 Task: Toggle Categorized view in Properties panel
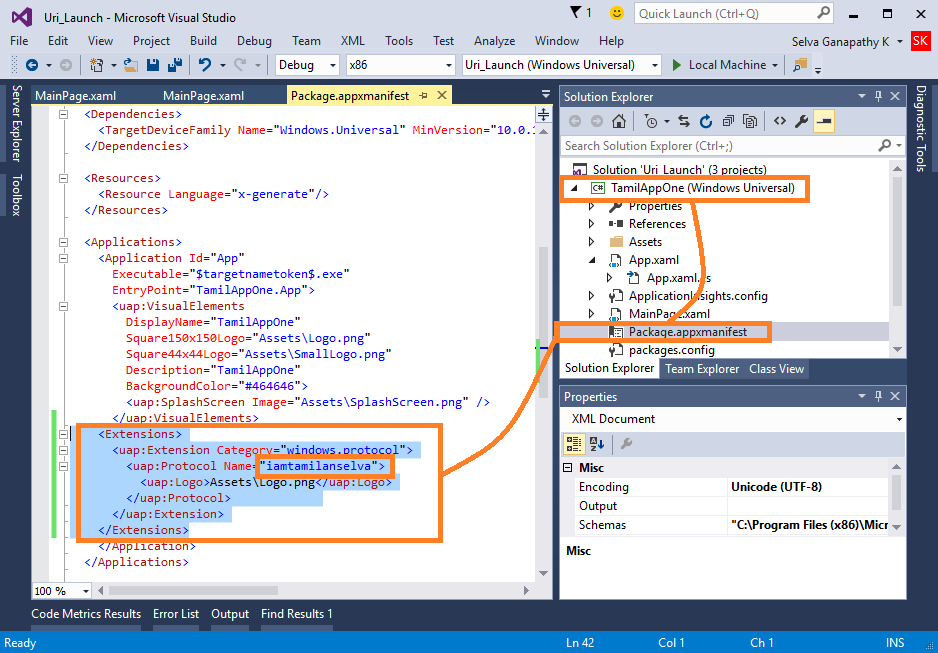pyautogui.click(x=574, y=444)
